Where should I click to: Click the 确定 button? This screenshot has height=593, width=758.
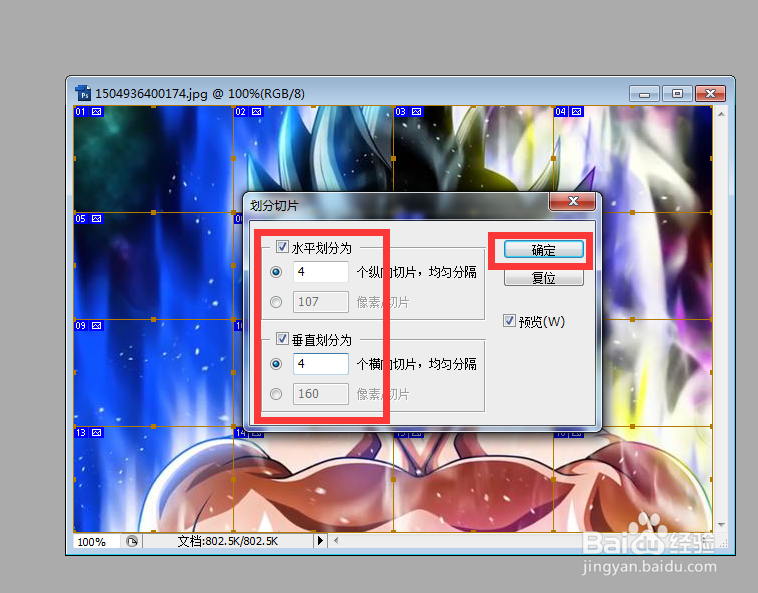tap(543, 250)
